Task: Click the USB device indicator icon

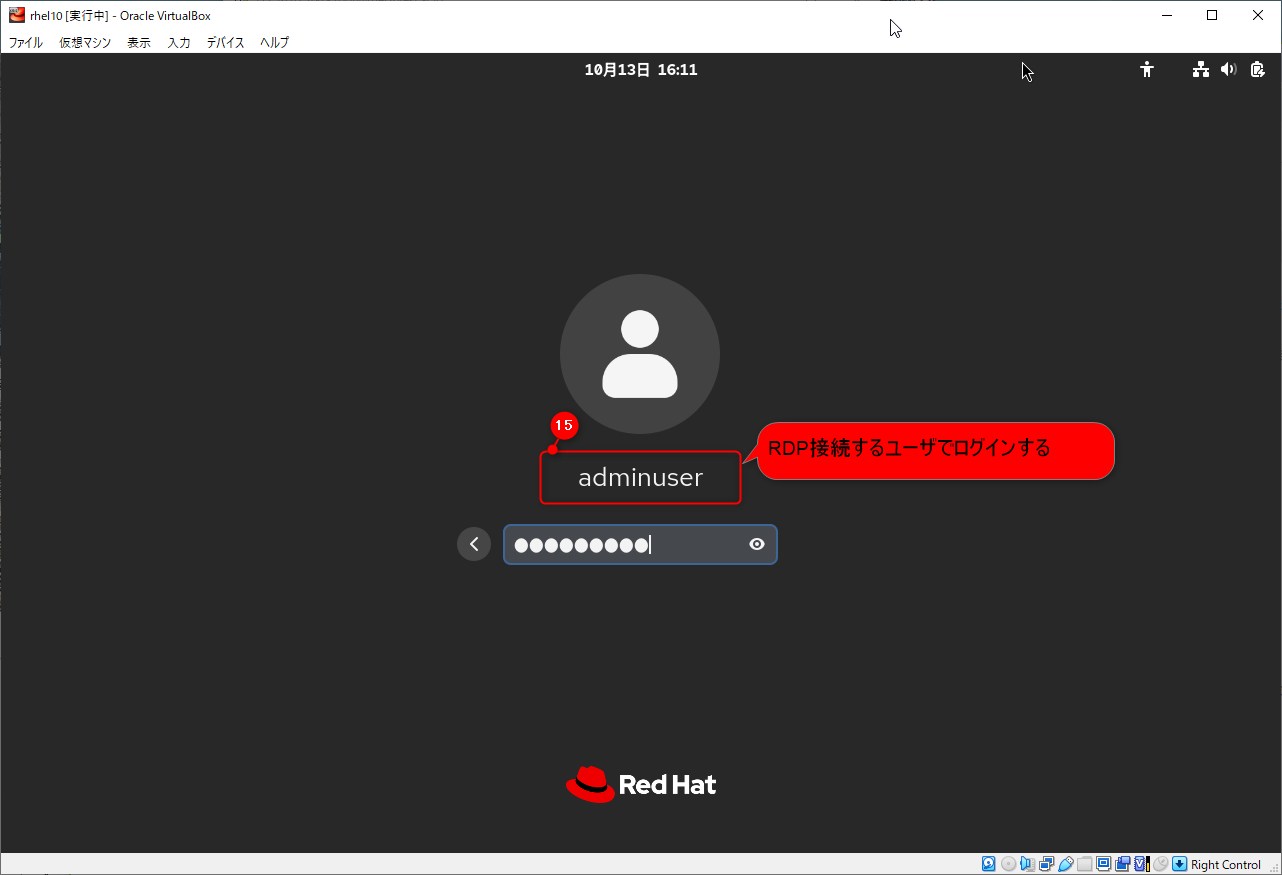Action: point(1066,864)
